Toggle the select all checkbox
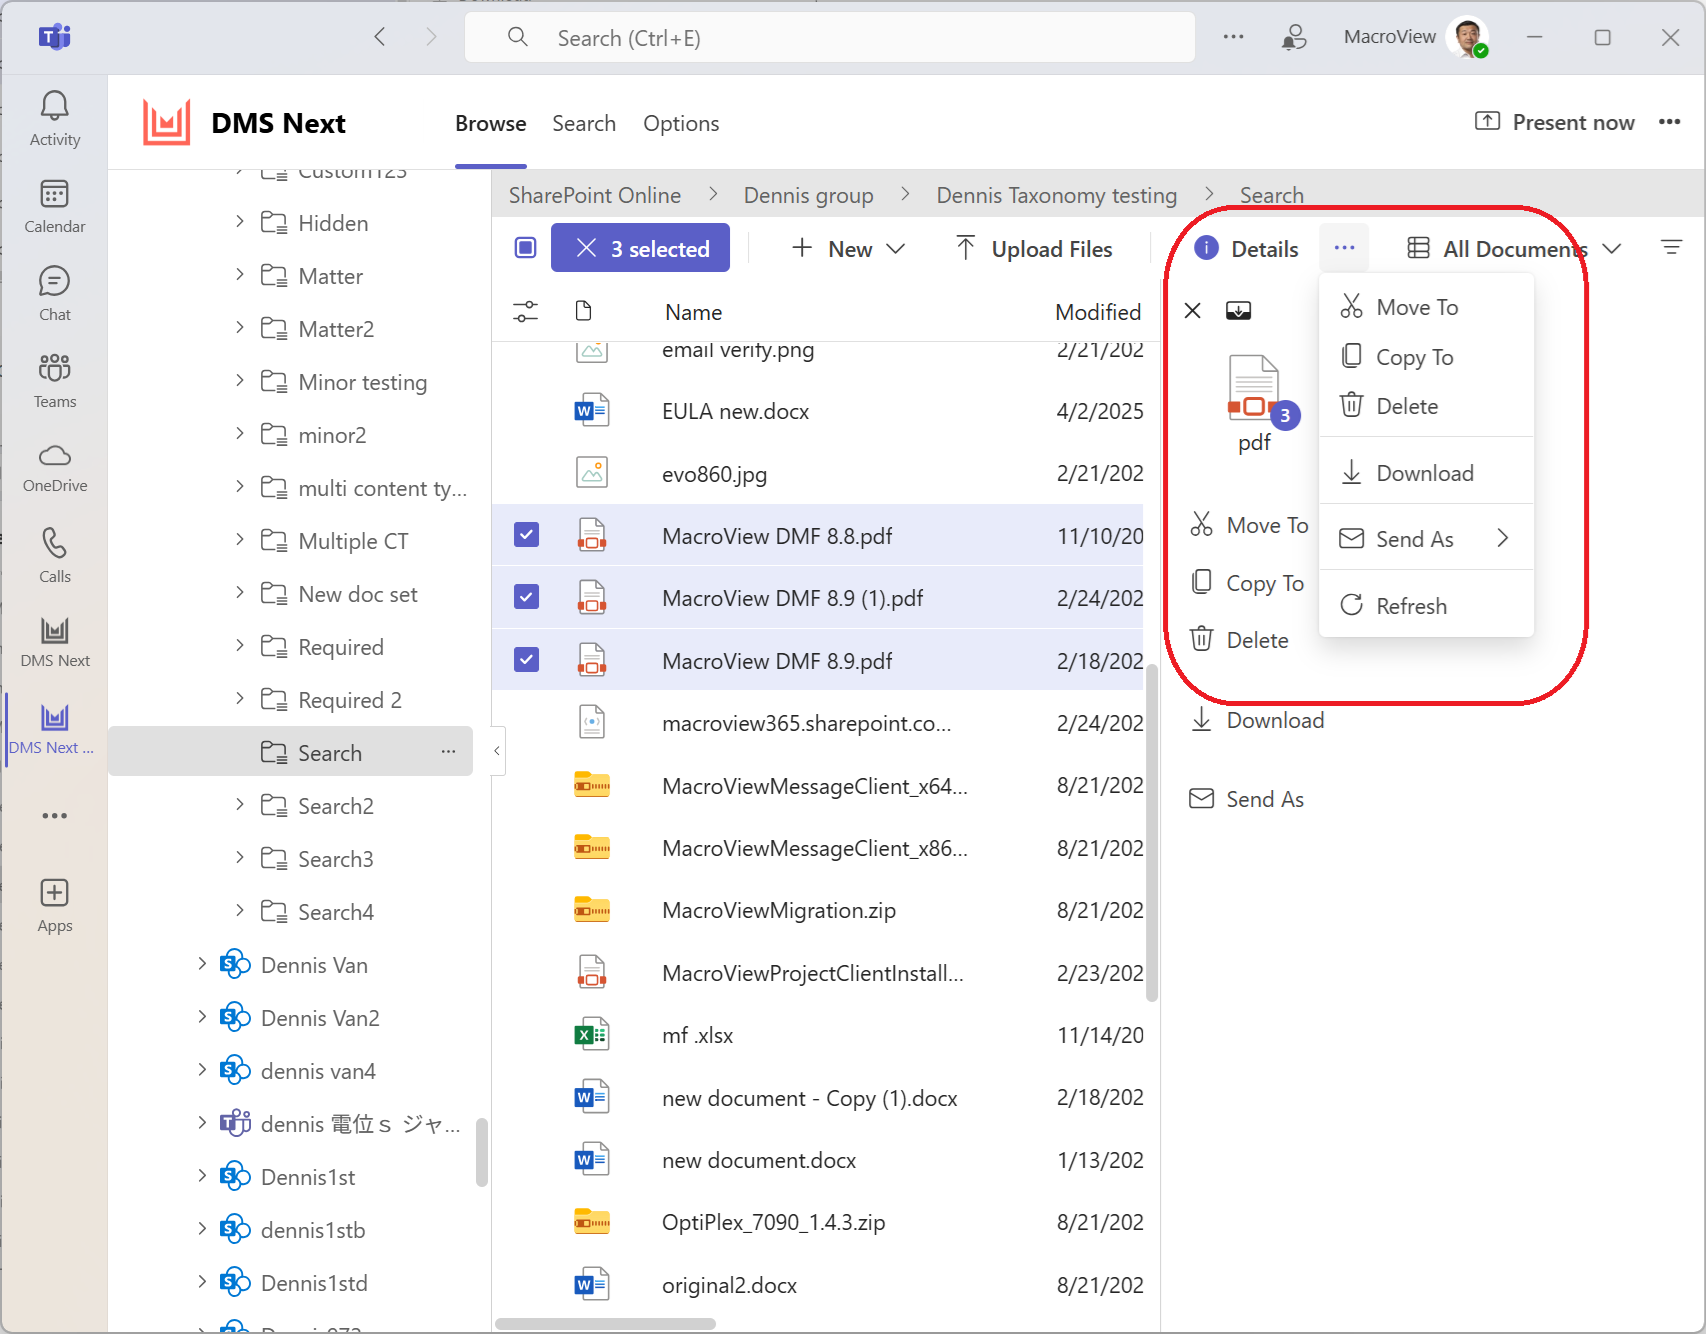 [525, 248]
